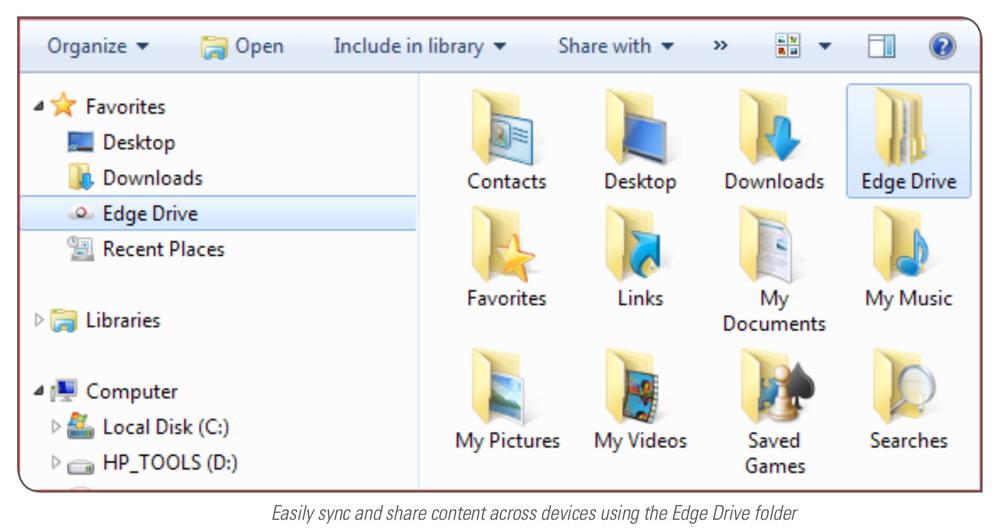Open the change view options dropdown arrow

click(x=825, y=47)
